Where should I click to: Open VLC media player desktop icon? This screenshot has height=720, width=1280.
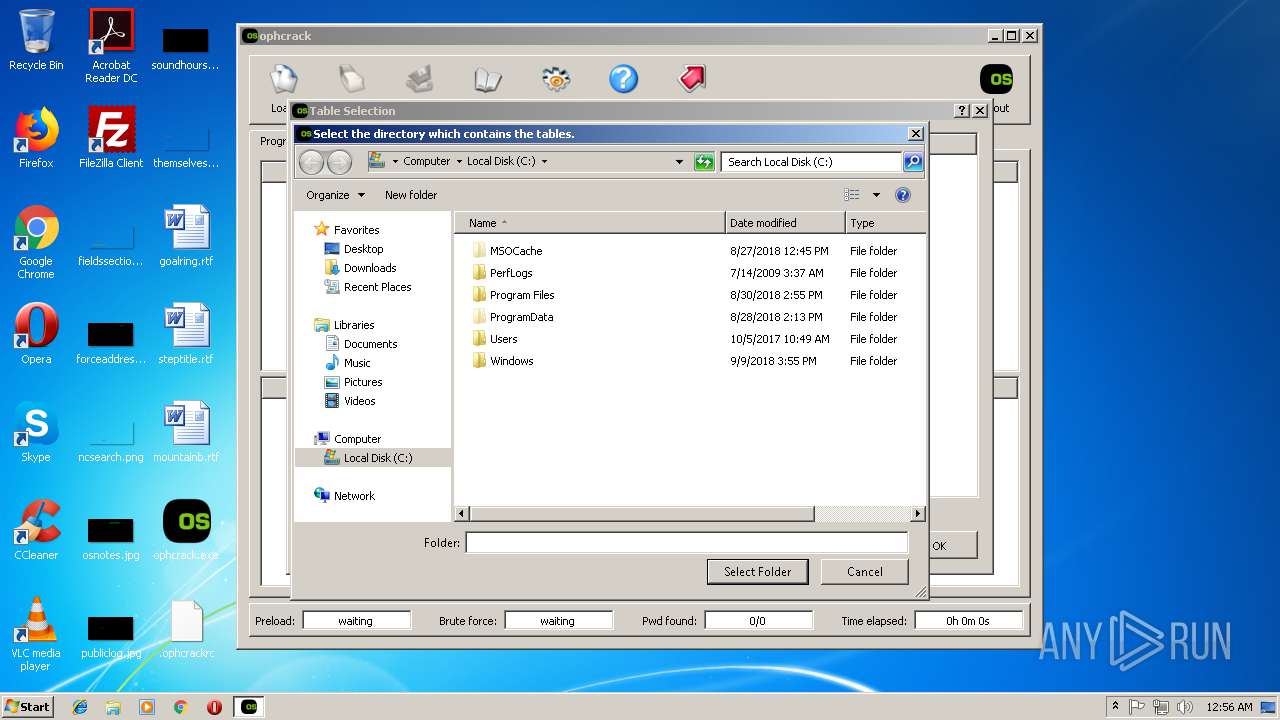tap(36, 634)
